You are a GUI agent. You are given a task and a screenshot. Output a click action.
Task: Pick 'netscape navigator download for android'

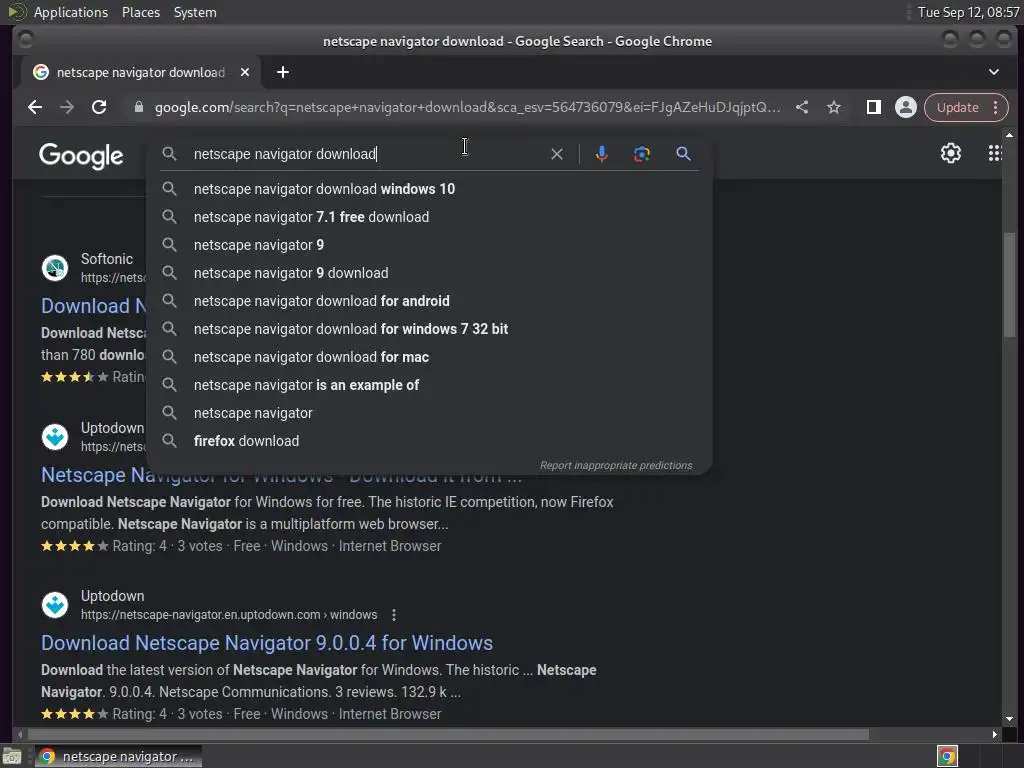pyautogui.click(x=430, y=301)
